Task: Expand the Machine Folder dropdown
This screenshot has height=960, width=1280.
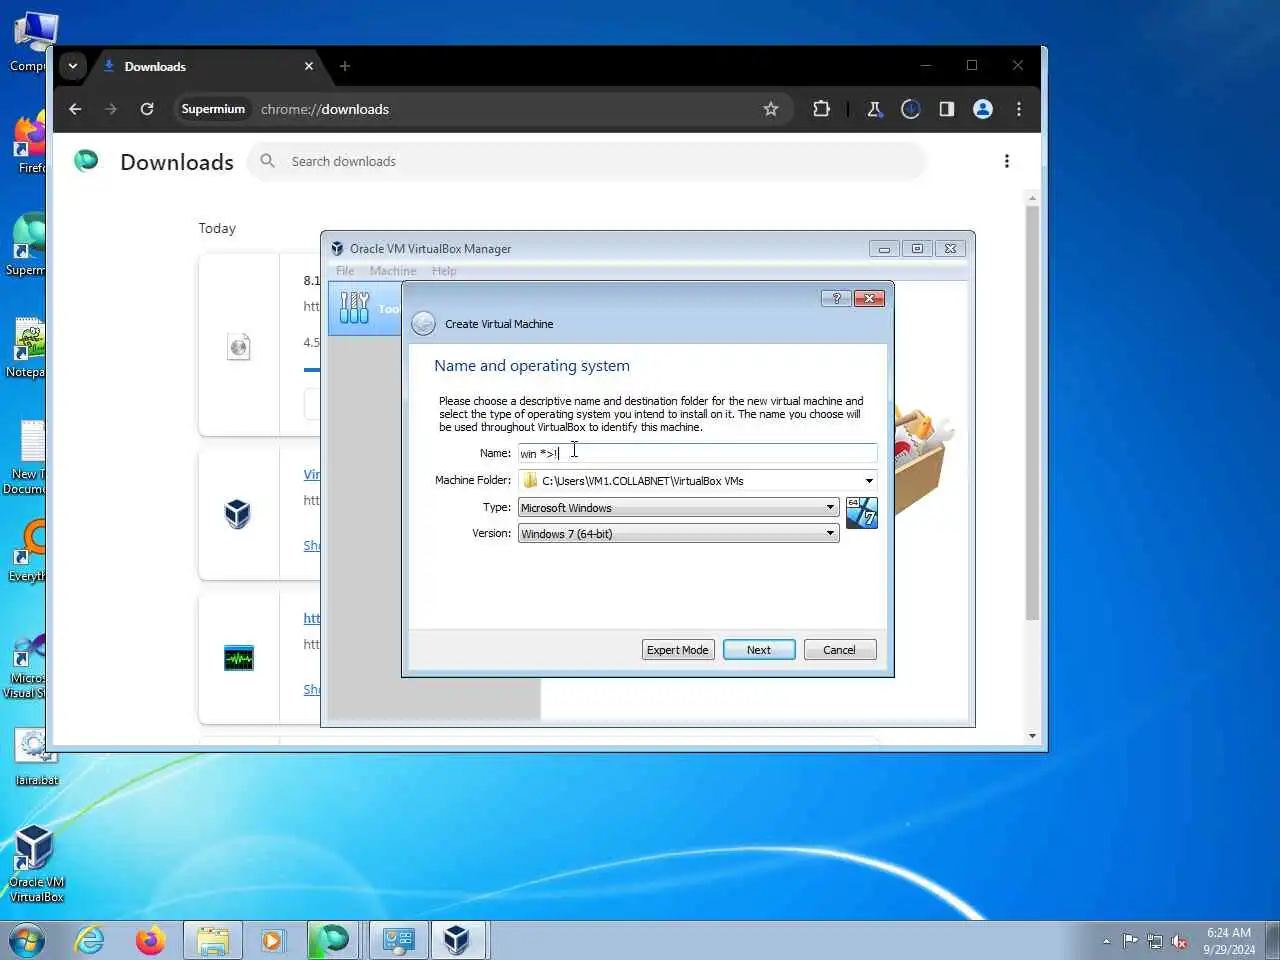Action: pyautogui.click(x=868, y=481)
